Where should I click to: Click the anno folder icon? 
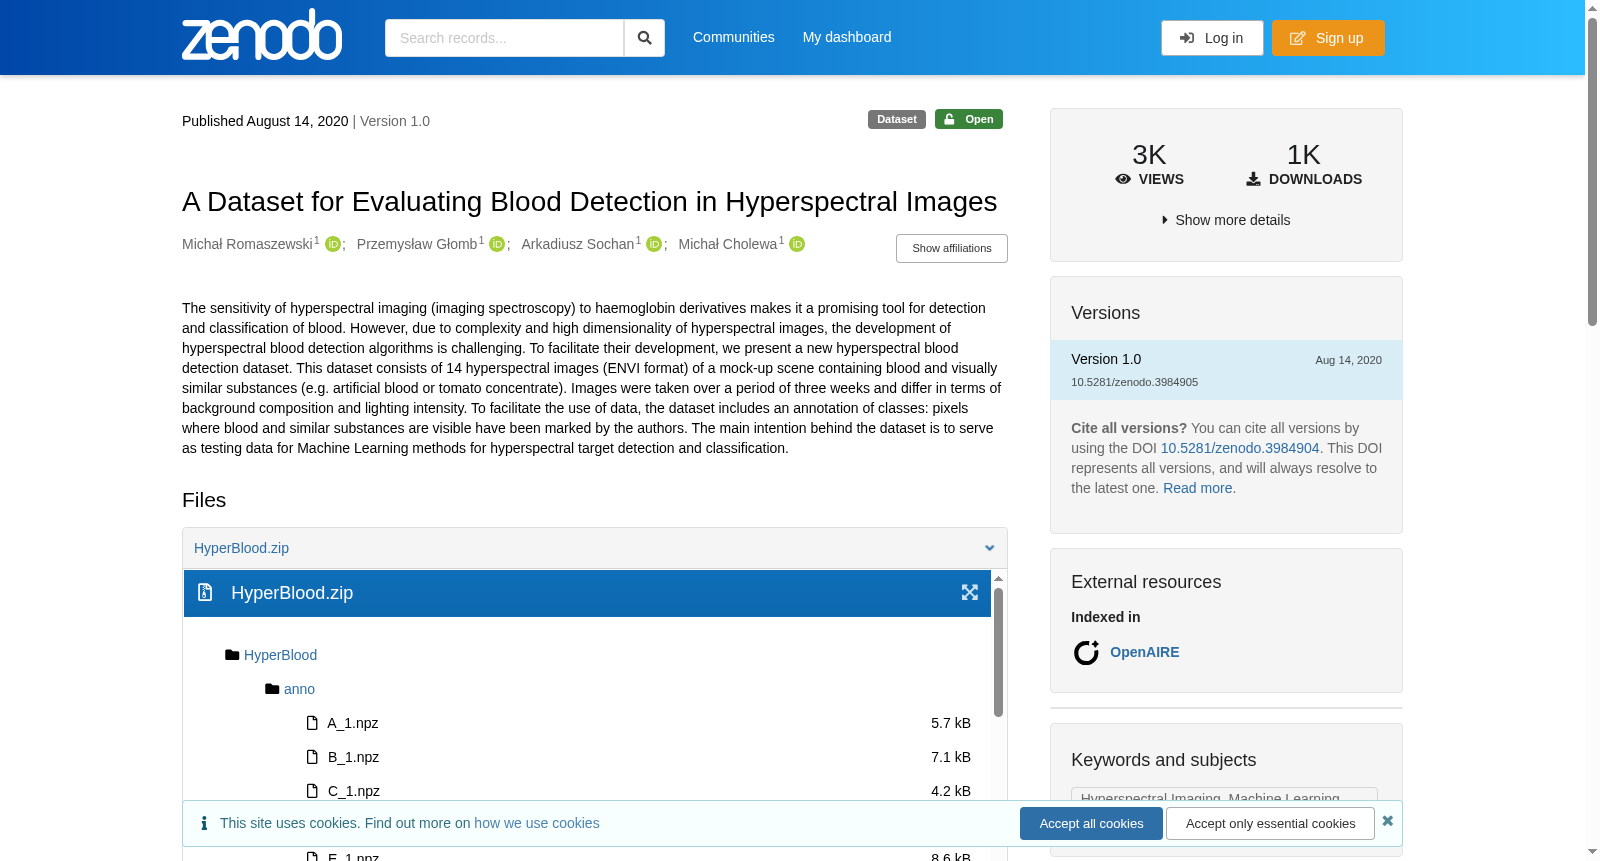272,689
